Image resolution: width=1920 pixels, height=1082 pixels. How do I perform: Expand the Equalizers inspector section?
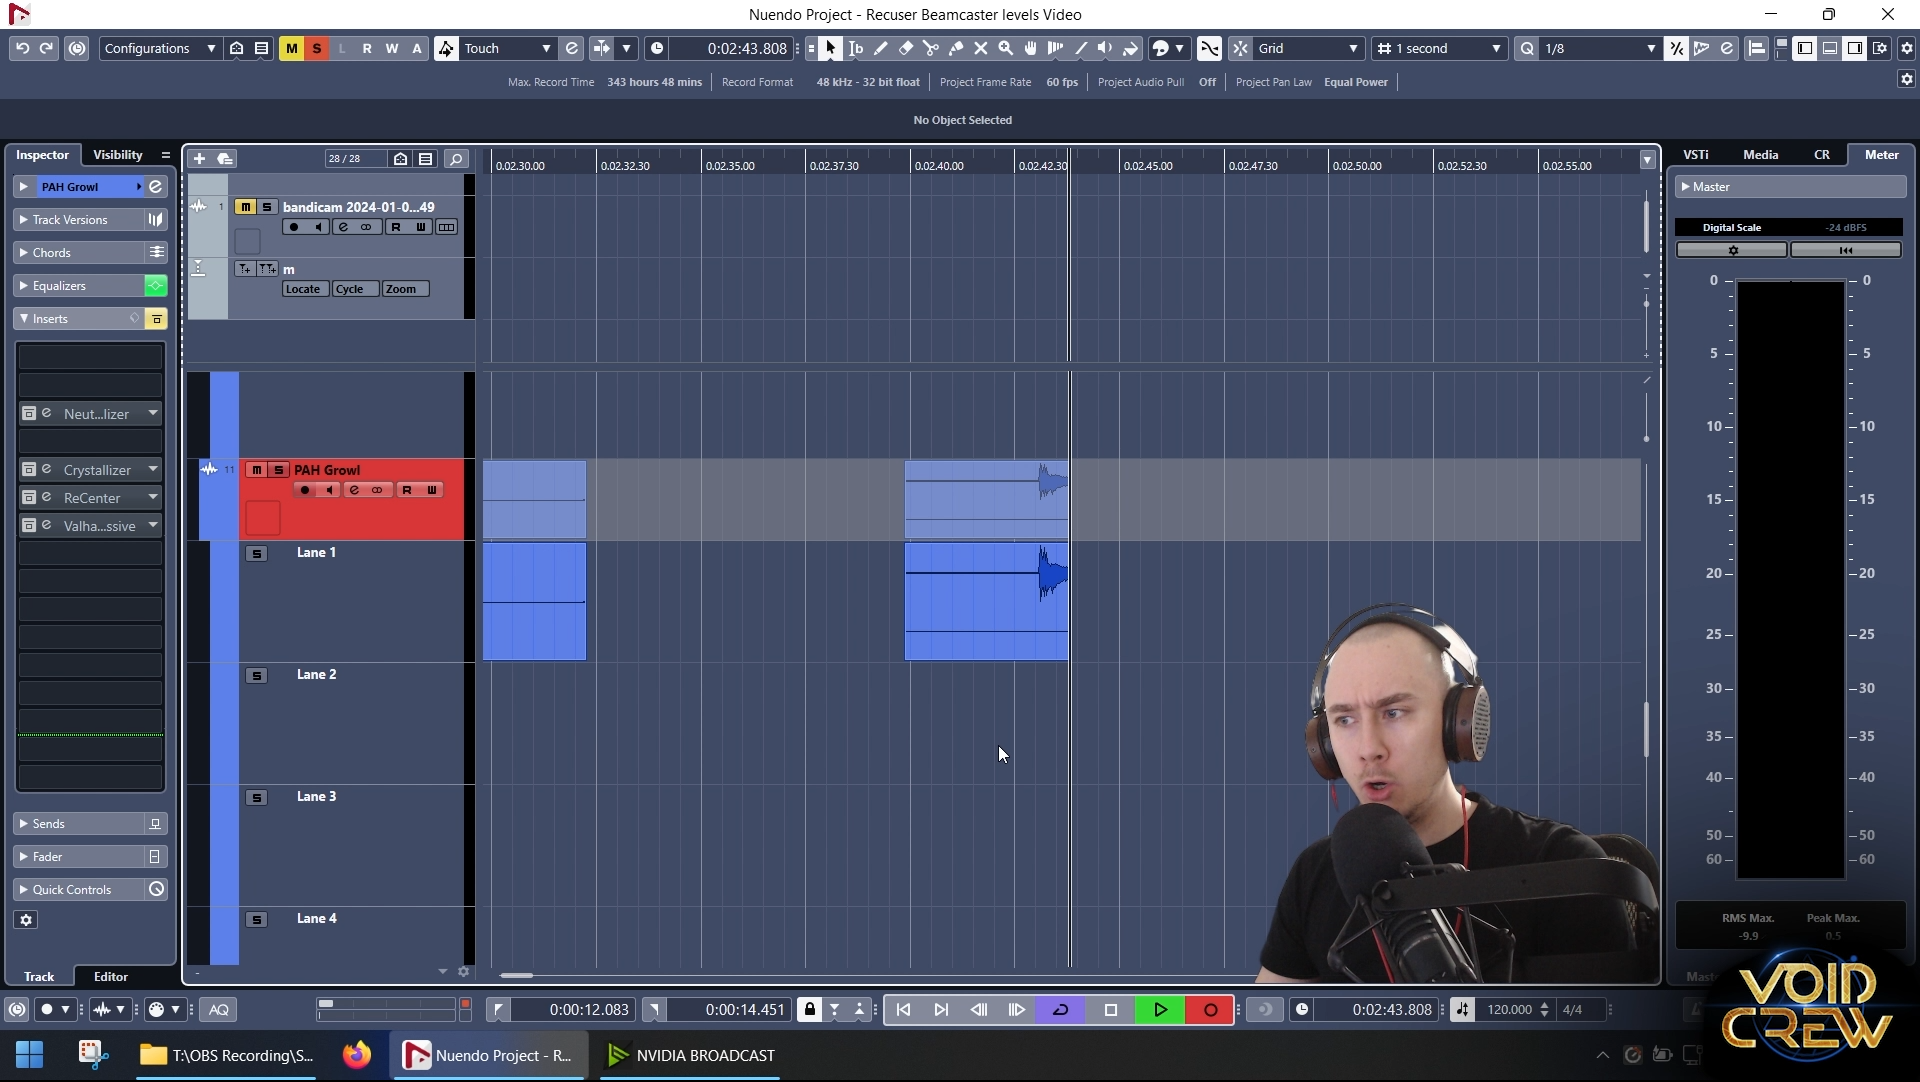(60, 286)
